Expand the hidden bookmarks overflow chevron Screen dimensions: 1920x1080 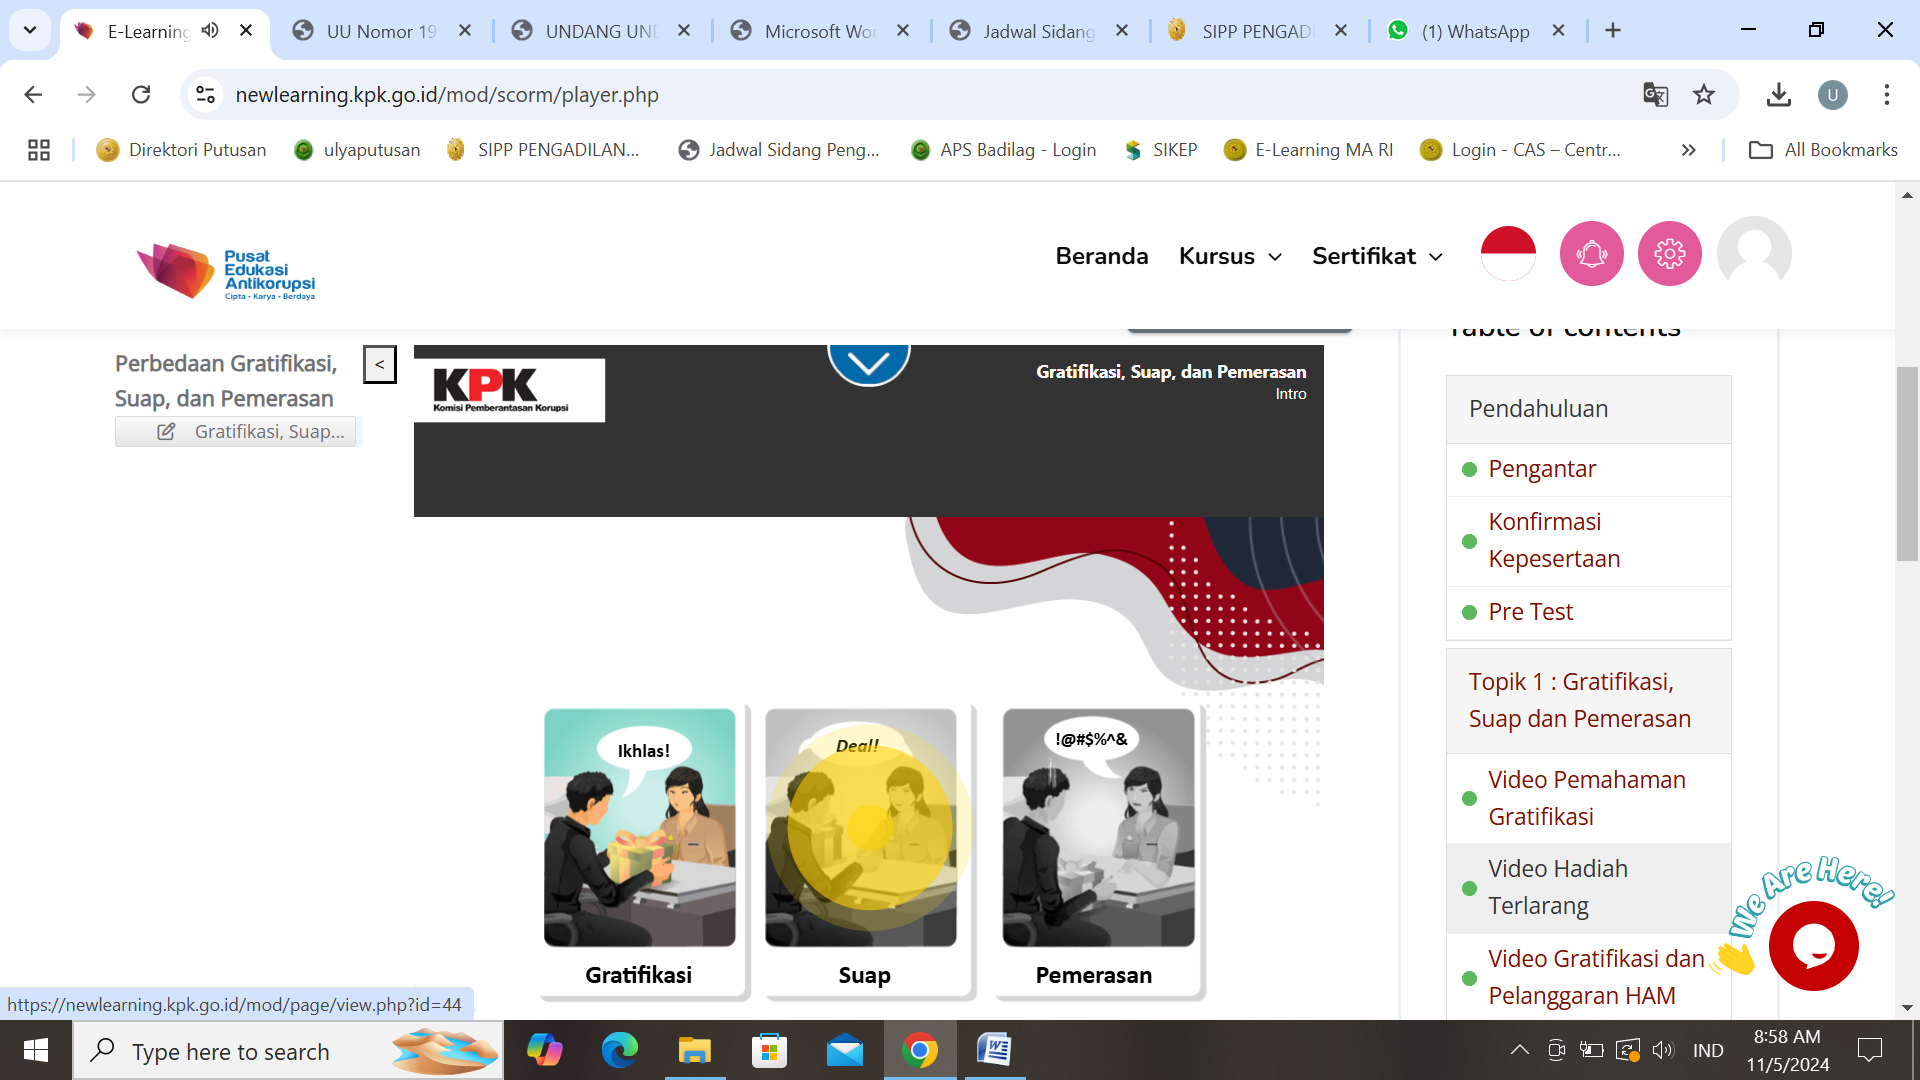(x=1688, y=149)
